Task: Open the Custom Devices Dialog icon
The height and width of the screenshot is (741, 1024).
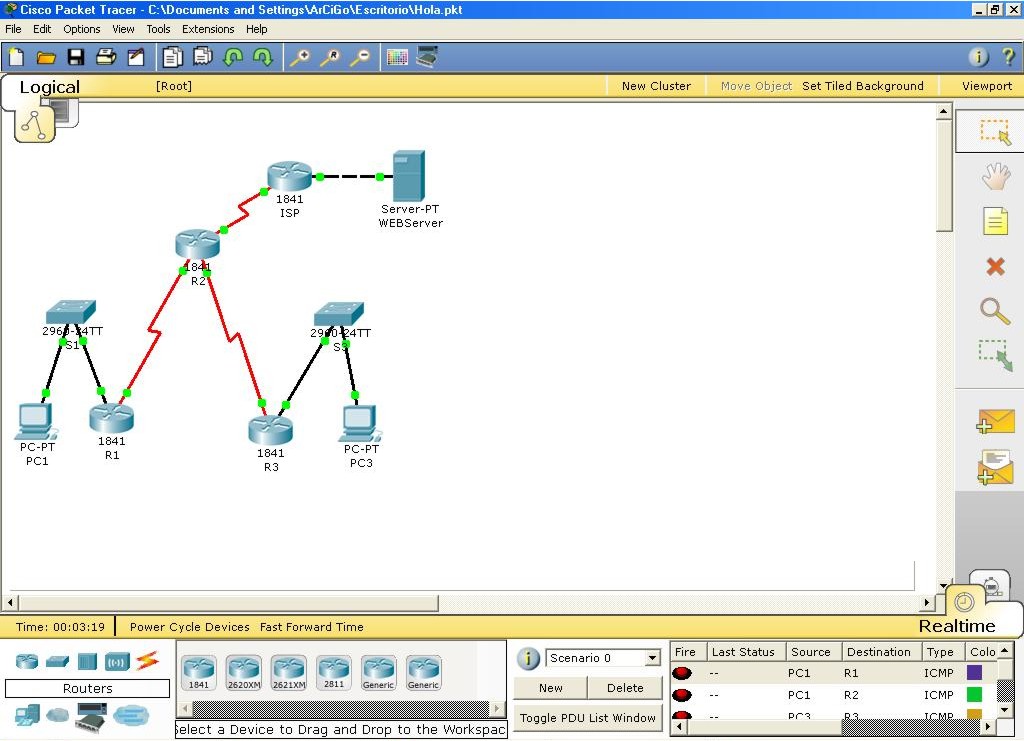Action: pyautogui.click(x=427, y=57)
